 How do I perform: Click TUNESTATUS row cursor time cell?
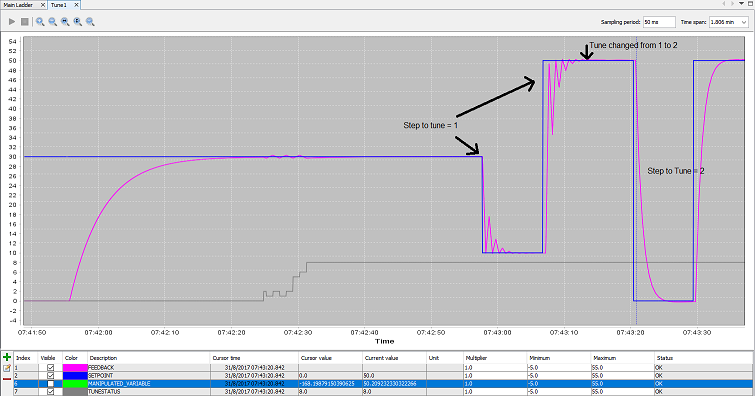coord(255,392)
